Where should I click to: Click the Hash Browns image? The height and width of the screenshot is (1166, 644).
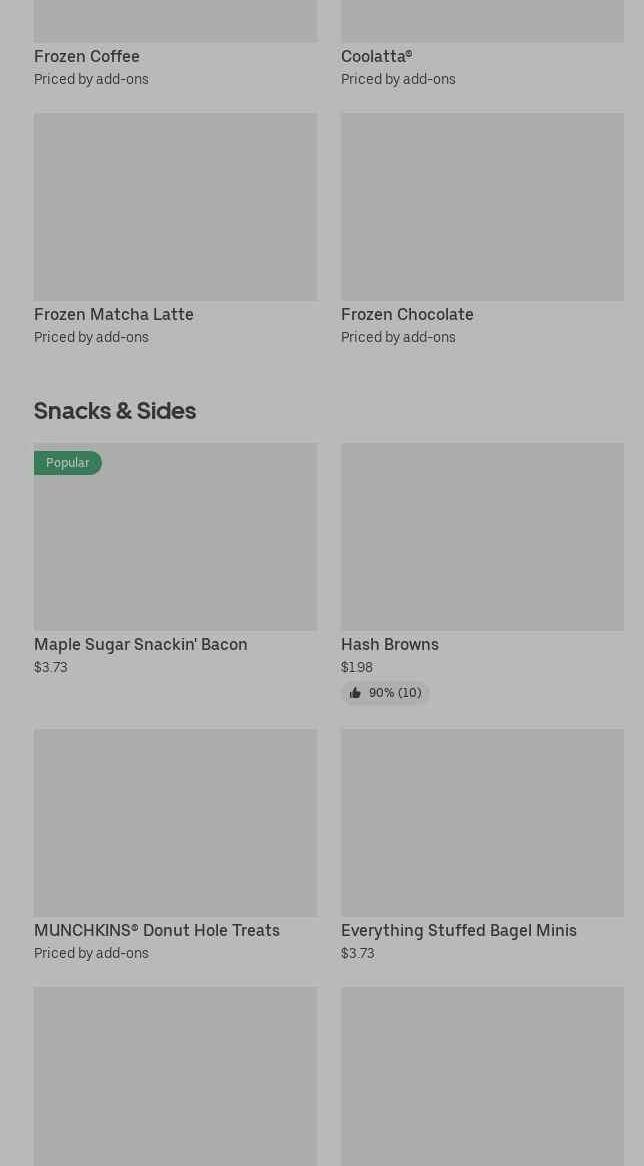[x=482, y=537]
